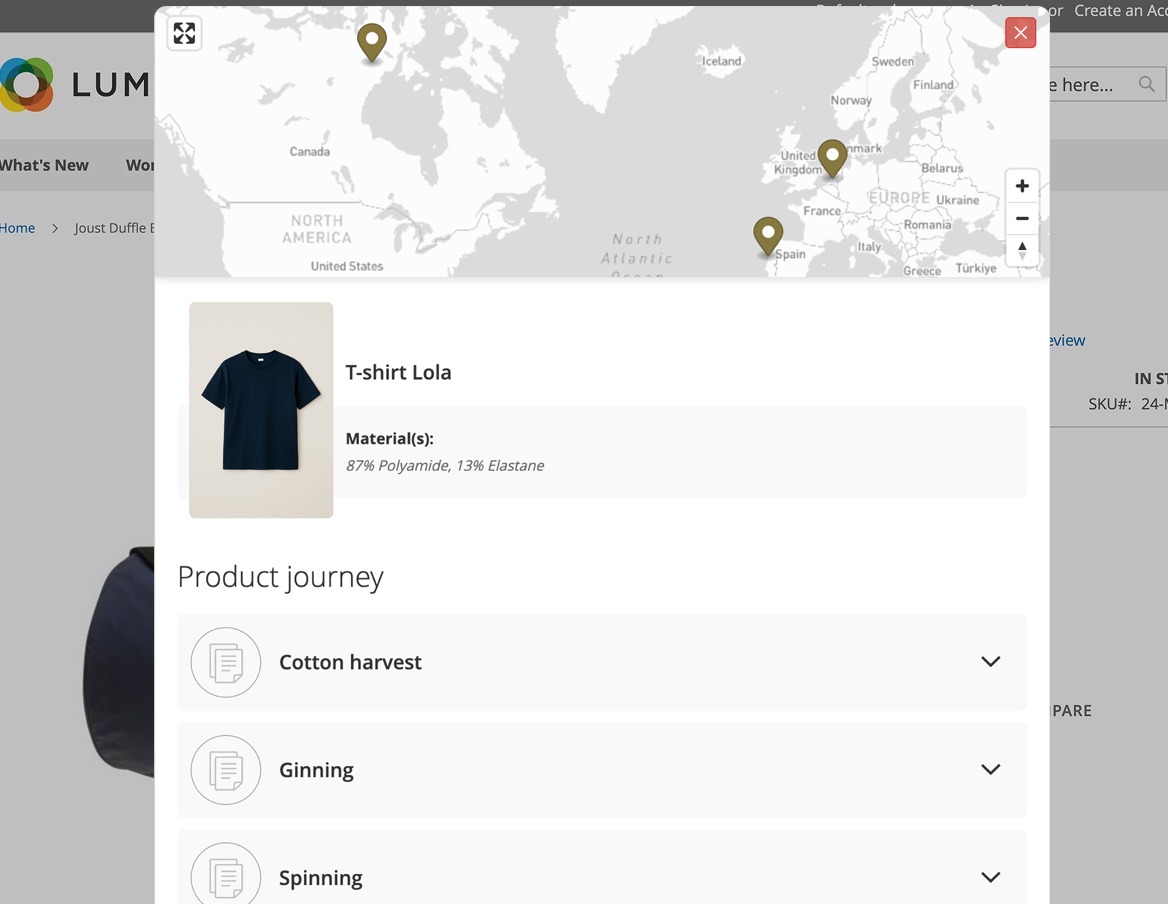Viewport: 1168px width, 904px height.
Task: Click the Ginning document icon
Action: 226,770
